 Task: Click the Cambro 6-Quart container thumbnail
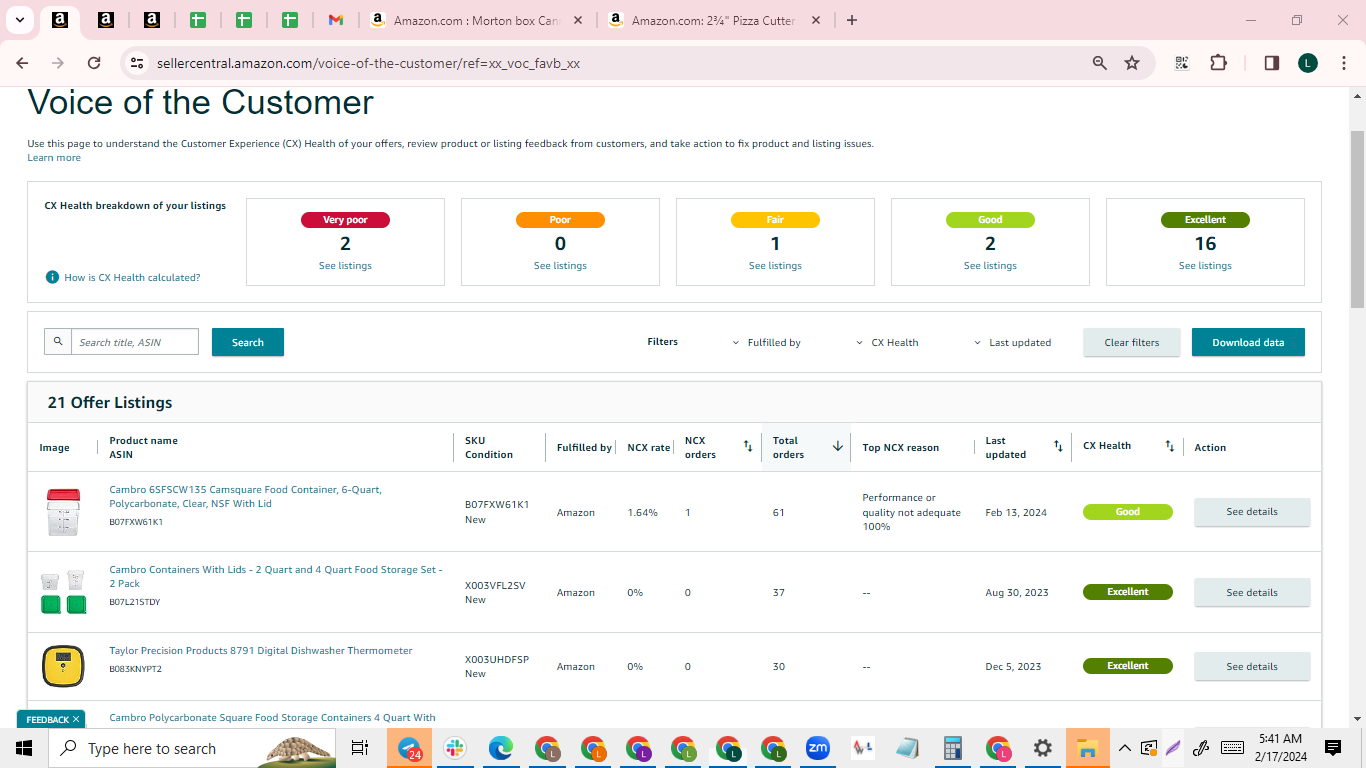[x=63, y=512]
